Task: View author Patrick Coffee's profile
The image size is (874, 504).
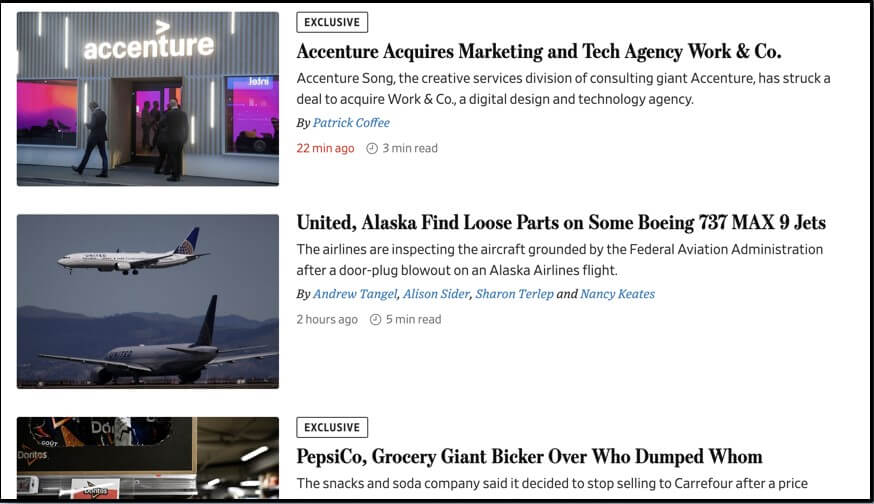Action: pyautogui.click(x=351, y=123)
